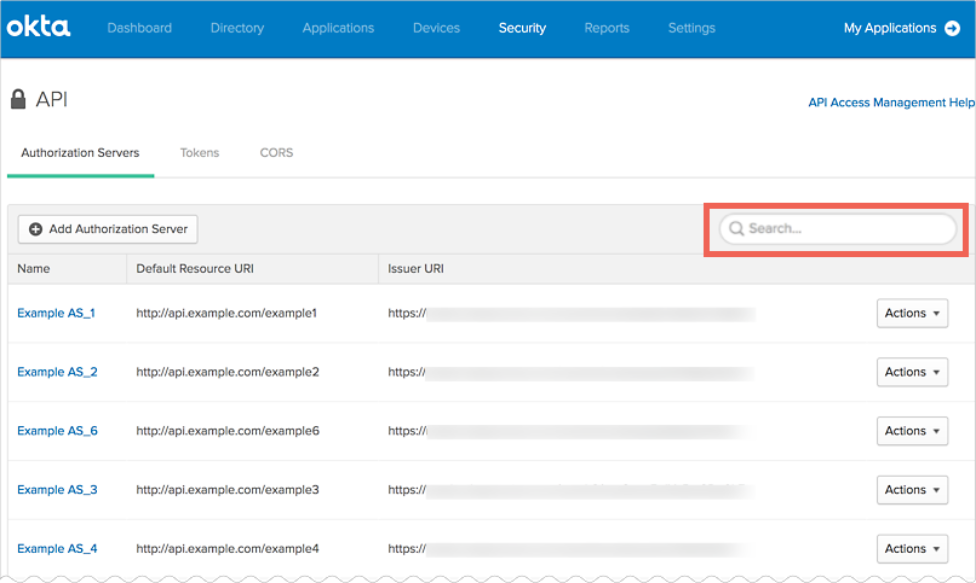The image size is (976, 583).
Task: Open the Example AS_6 server
Action: click(57, 431)
